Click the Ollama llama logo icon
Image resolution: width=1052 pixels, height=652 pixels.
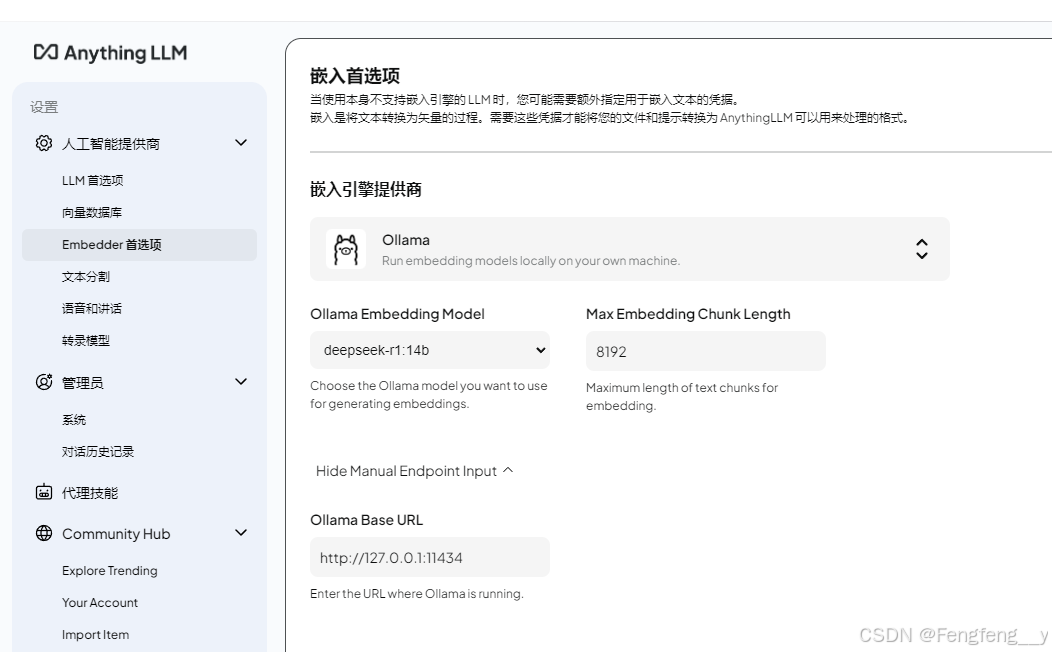click(346, 249)
